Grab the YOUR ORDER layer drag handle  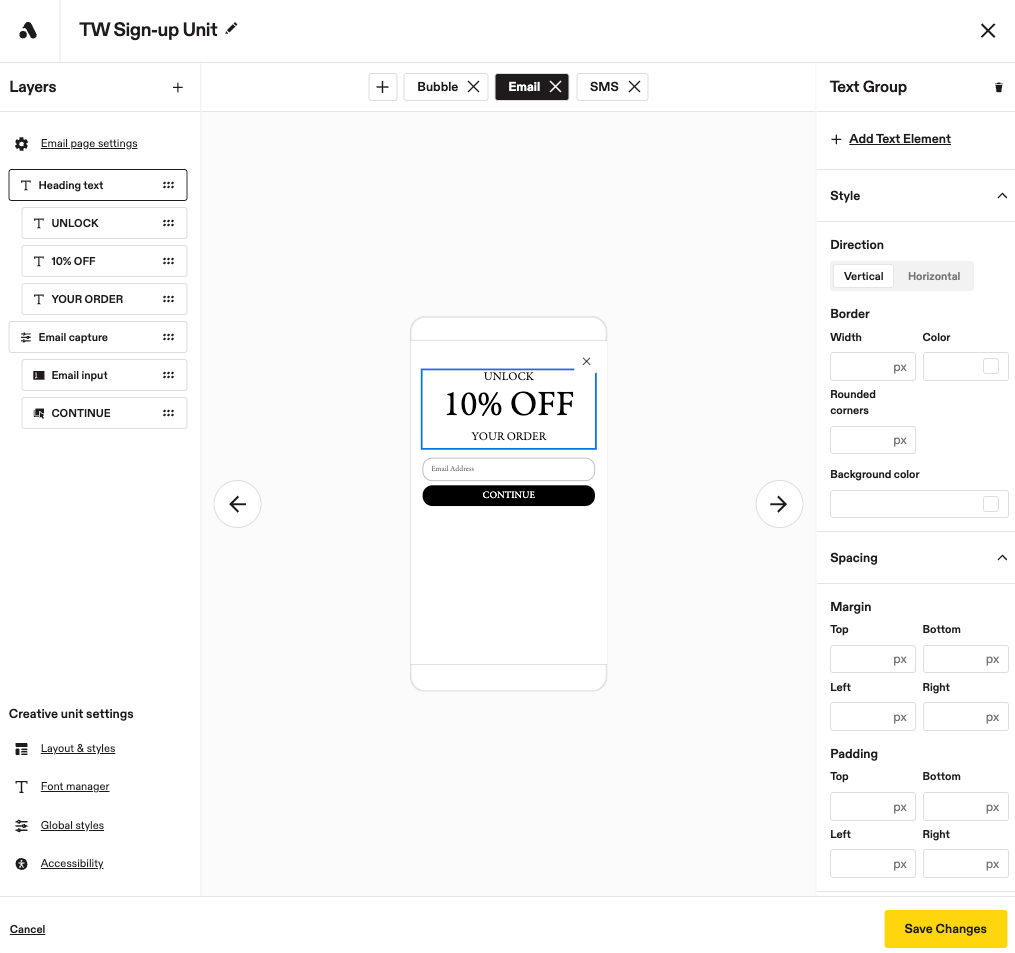pyautogui.click(x=168, y=299)
